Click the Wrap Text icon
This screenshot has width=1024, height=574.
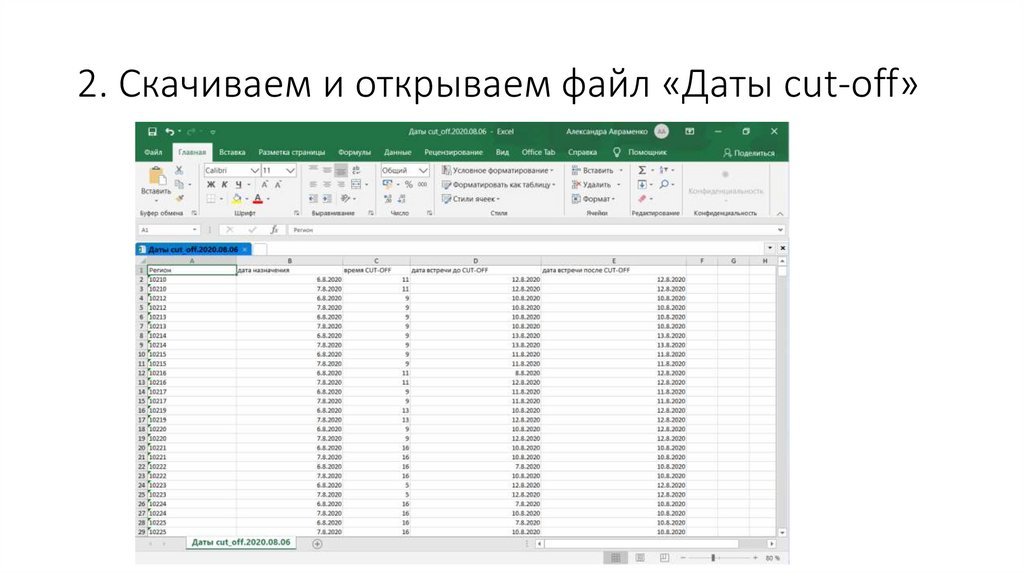click(x=356, y=170)
